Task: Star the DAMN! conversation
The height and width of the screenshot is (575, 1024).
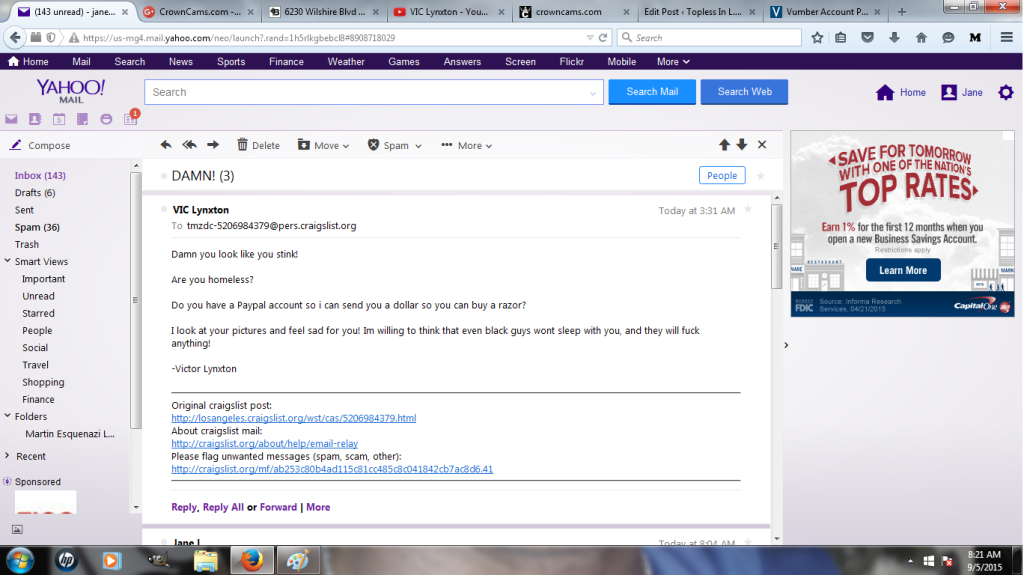Action: (760, 176)
